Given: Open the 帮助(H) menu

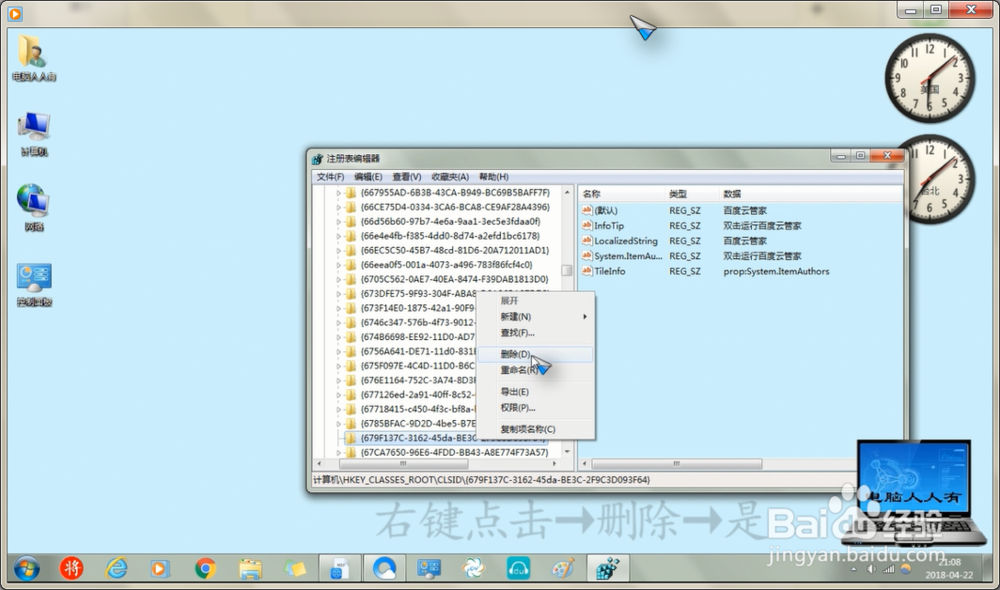Looking at the screenshot, I should tap(494, 177).
